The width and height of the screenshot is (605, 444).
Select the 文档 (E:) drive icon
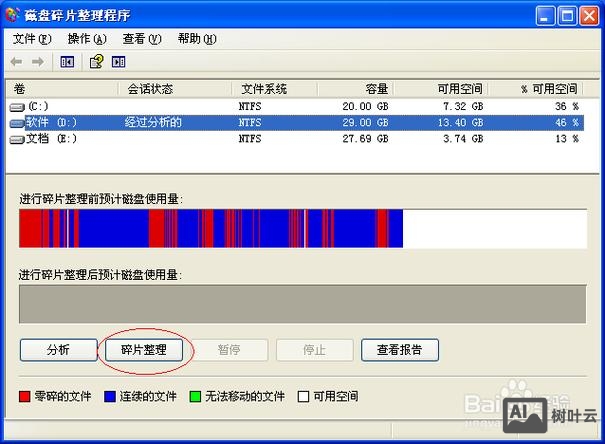click(x=17, y=139)
